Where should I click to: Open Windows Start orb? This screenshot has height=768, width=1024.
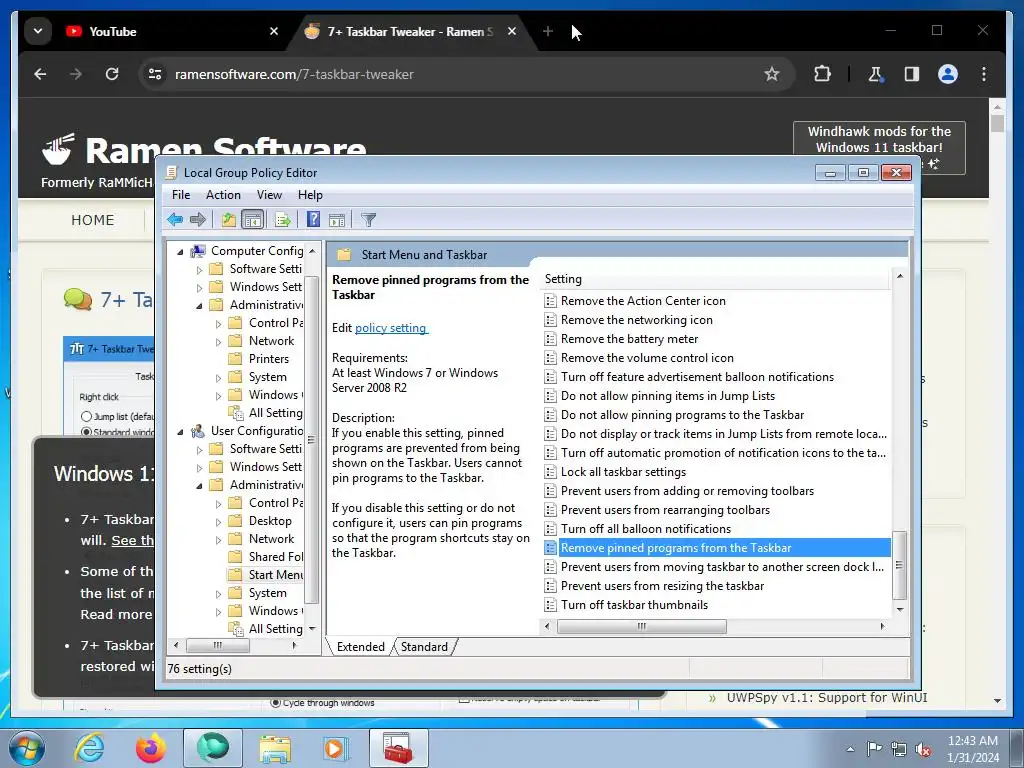[x=26, y=748]
